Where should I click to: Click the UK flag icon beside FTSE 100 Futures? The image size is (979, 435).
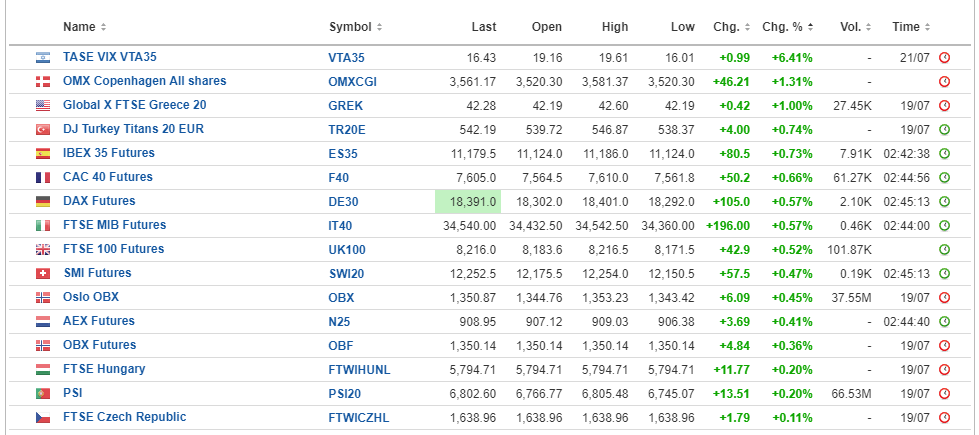[42, 250]
